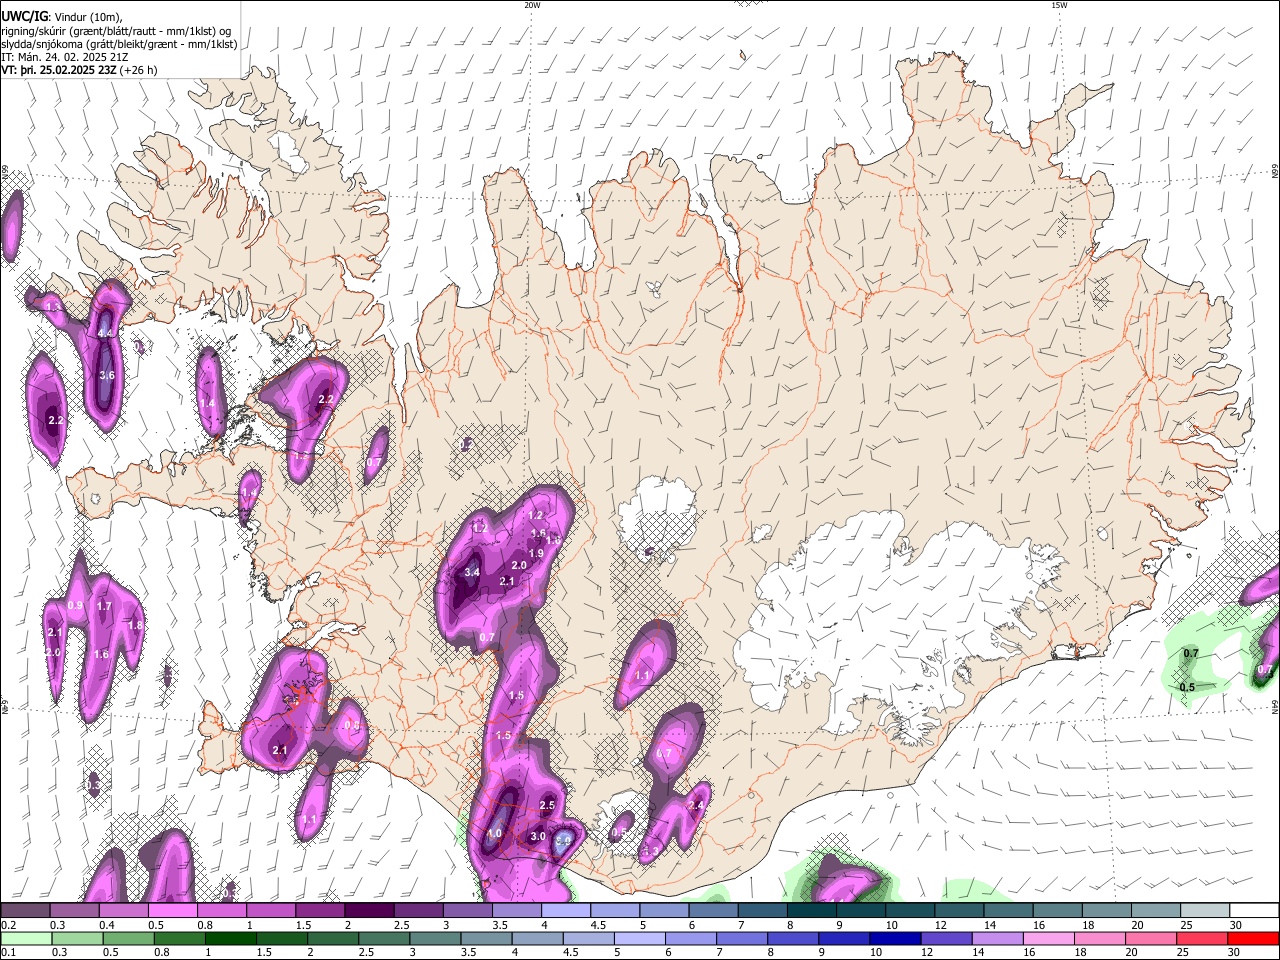Pick the darkest green rain swatch between 1 and 1.5
Image resolution: width=1280 pixels, height=960 pixels.
pos(230,938)
